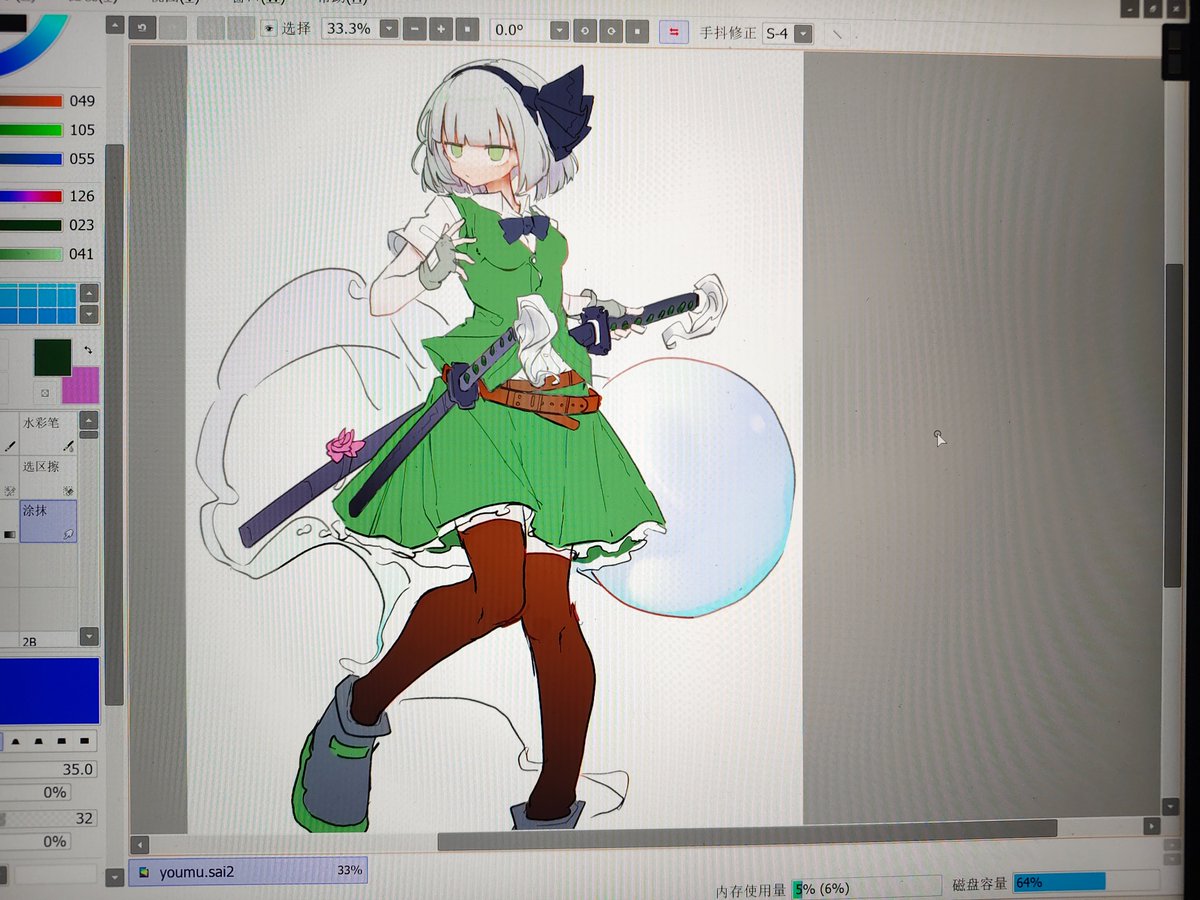Select the rectangular hard brush edge shape

87,741
